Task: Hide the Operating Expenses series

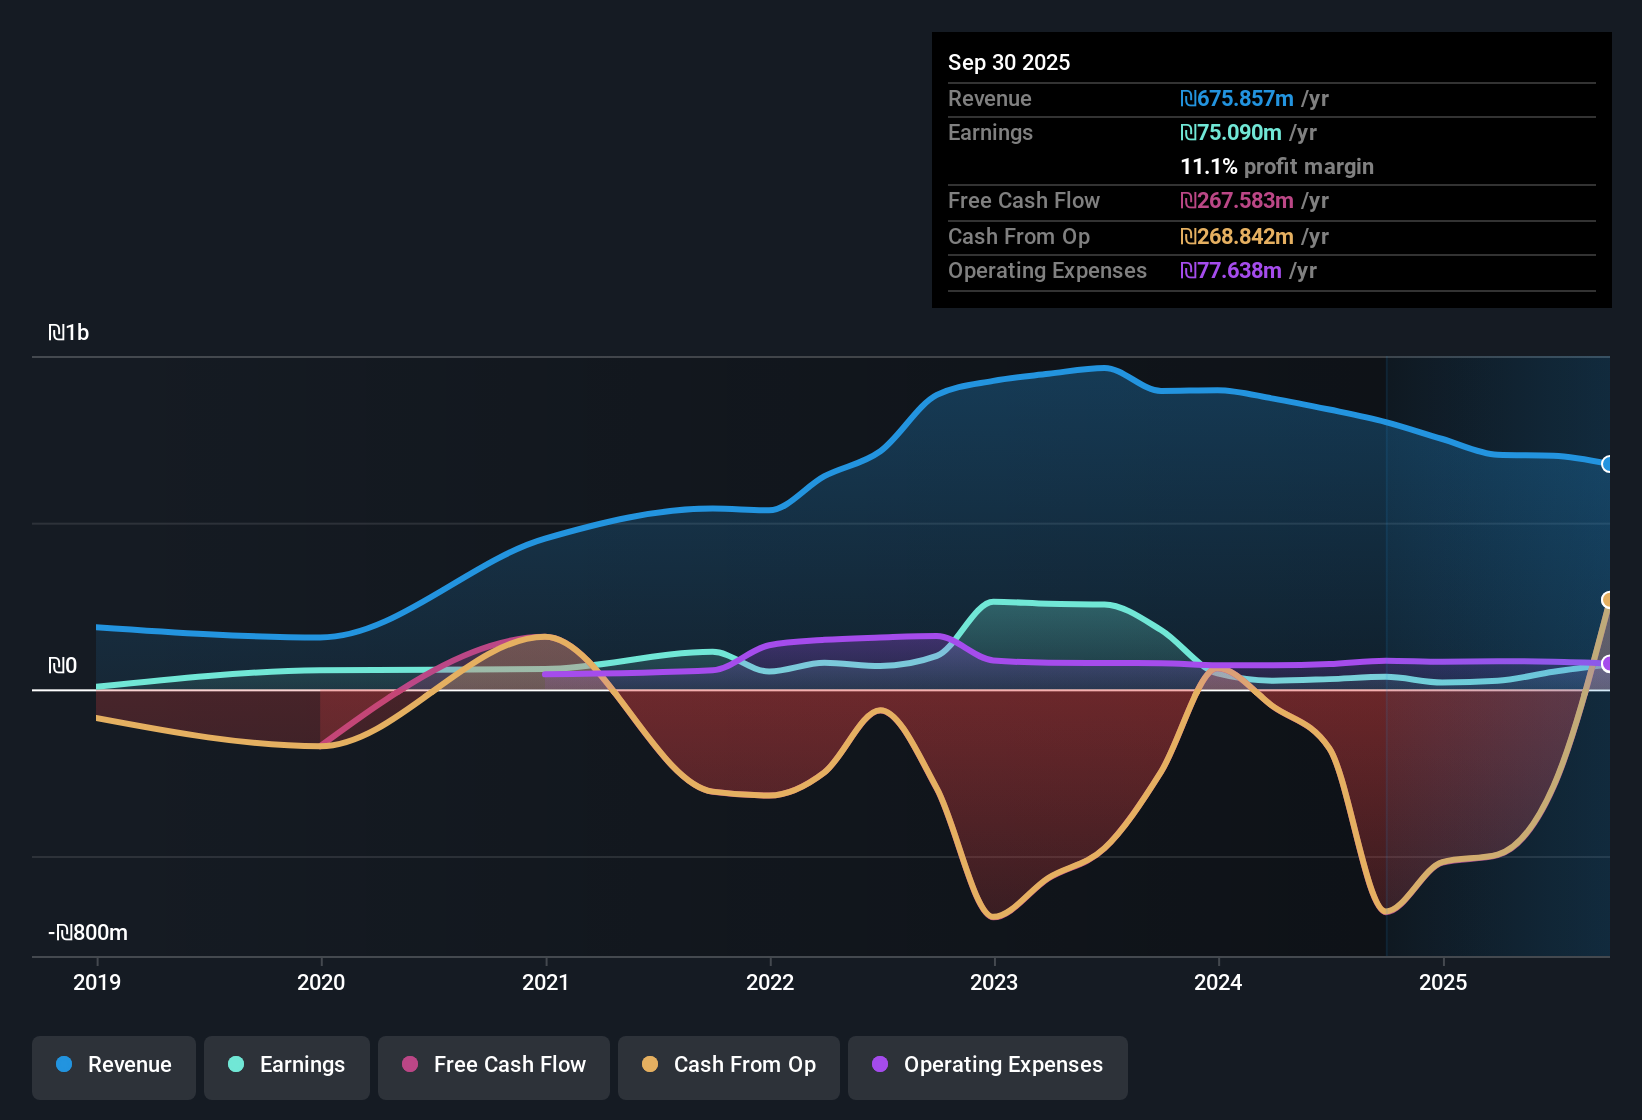Action: pos(988,1065)
